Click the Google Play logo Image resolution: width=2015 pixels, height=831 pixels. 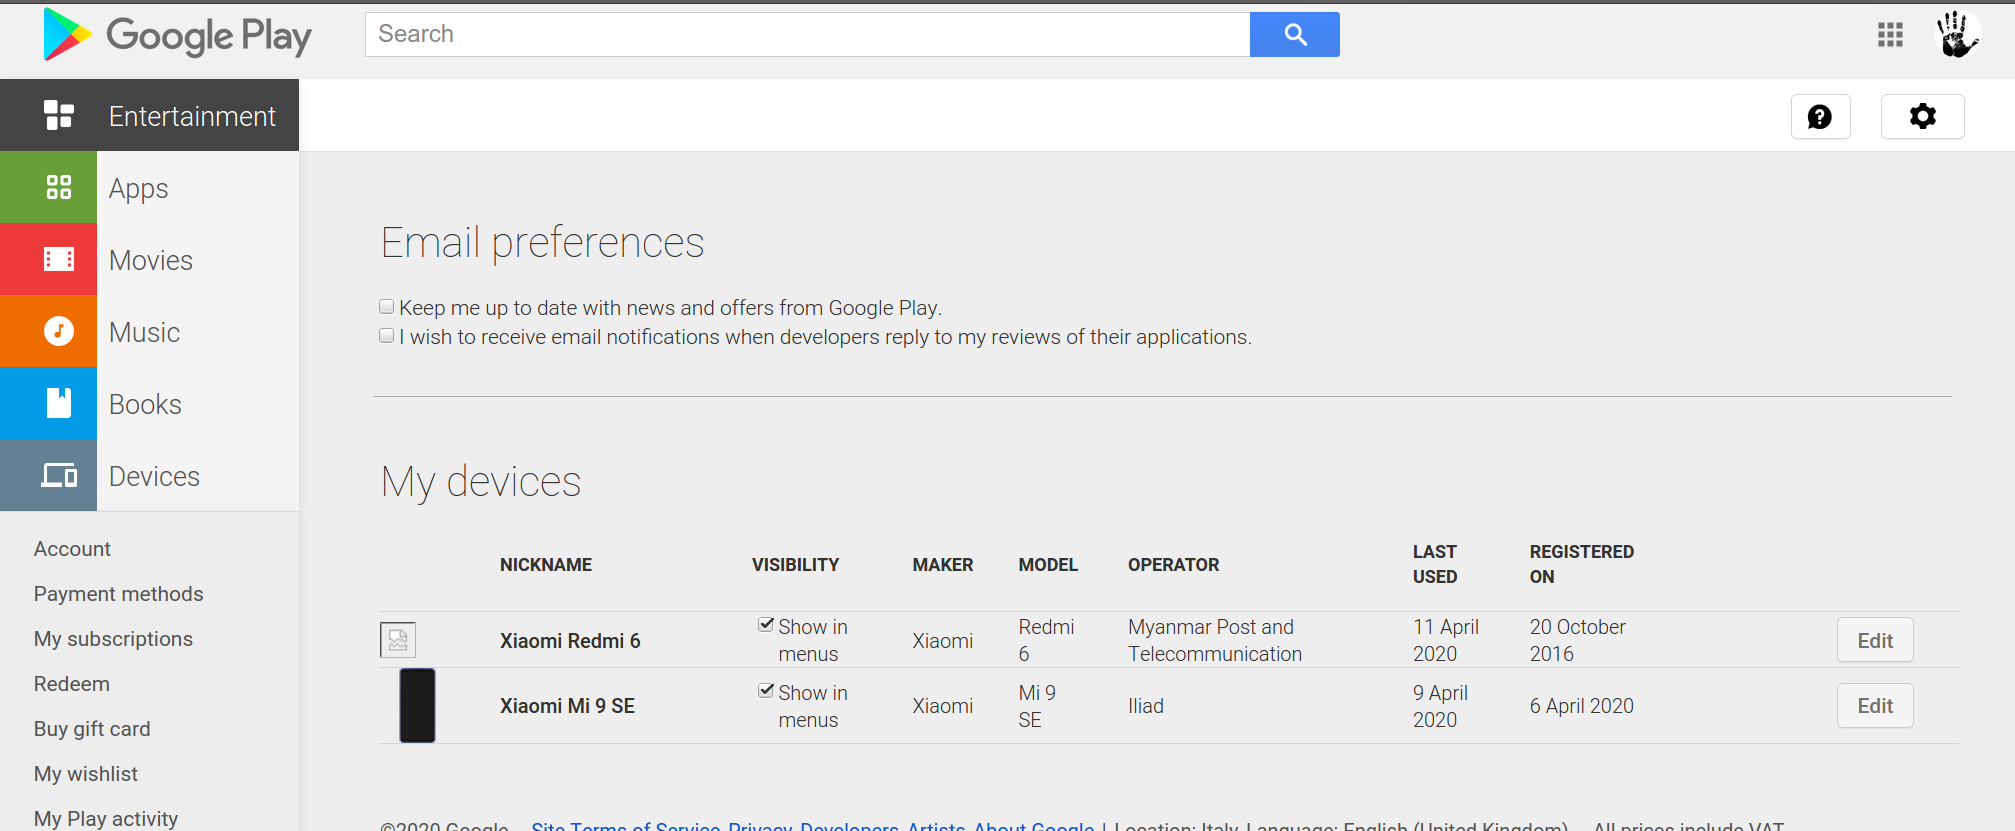click(177, 35)
